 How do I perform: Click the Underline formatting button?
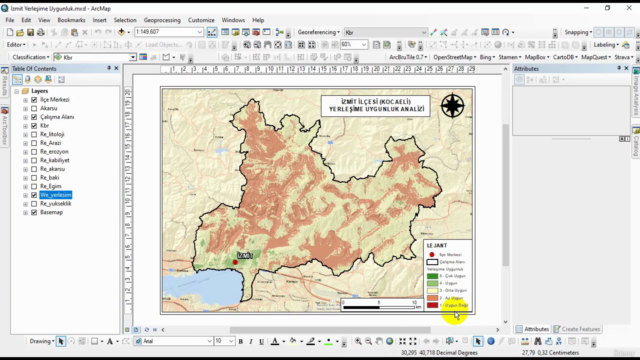[261, 341]
